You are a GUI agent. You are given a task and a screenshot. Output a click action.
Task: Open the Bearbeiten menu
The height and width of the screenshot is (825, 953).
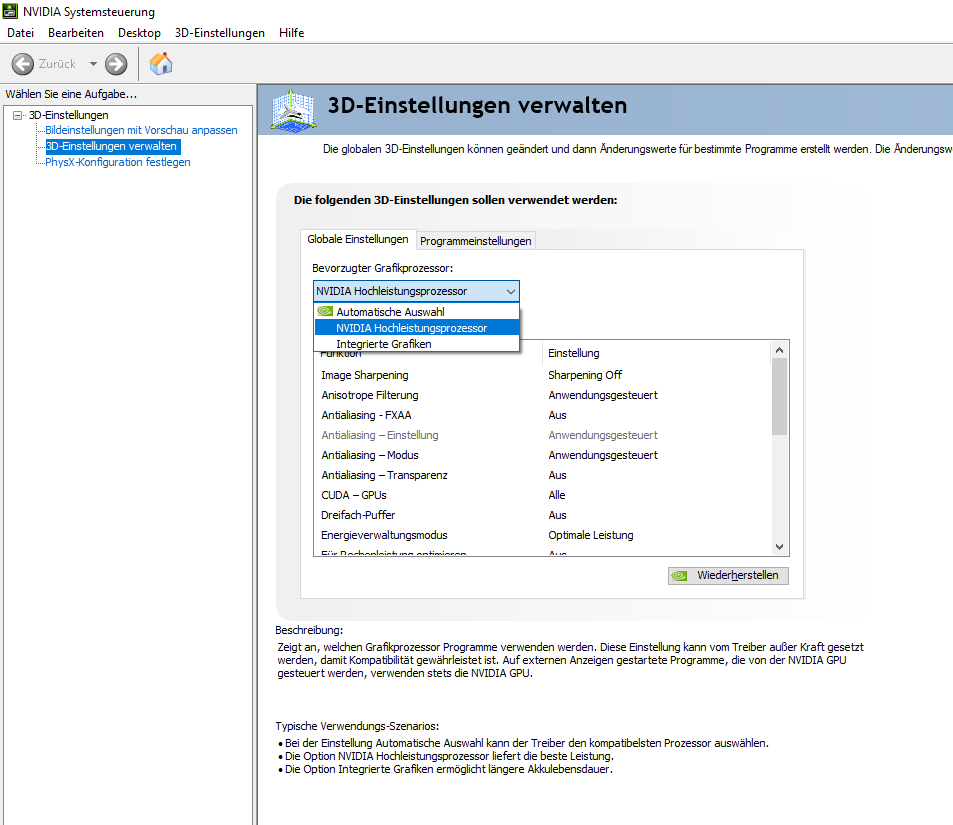76,33
